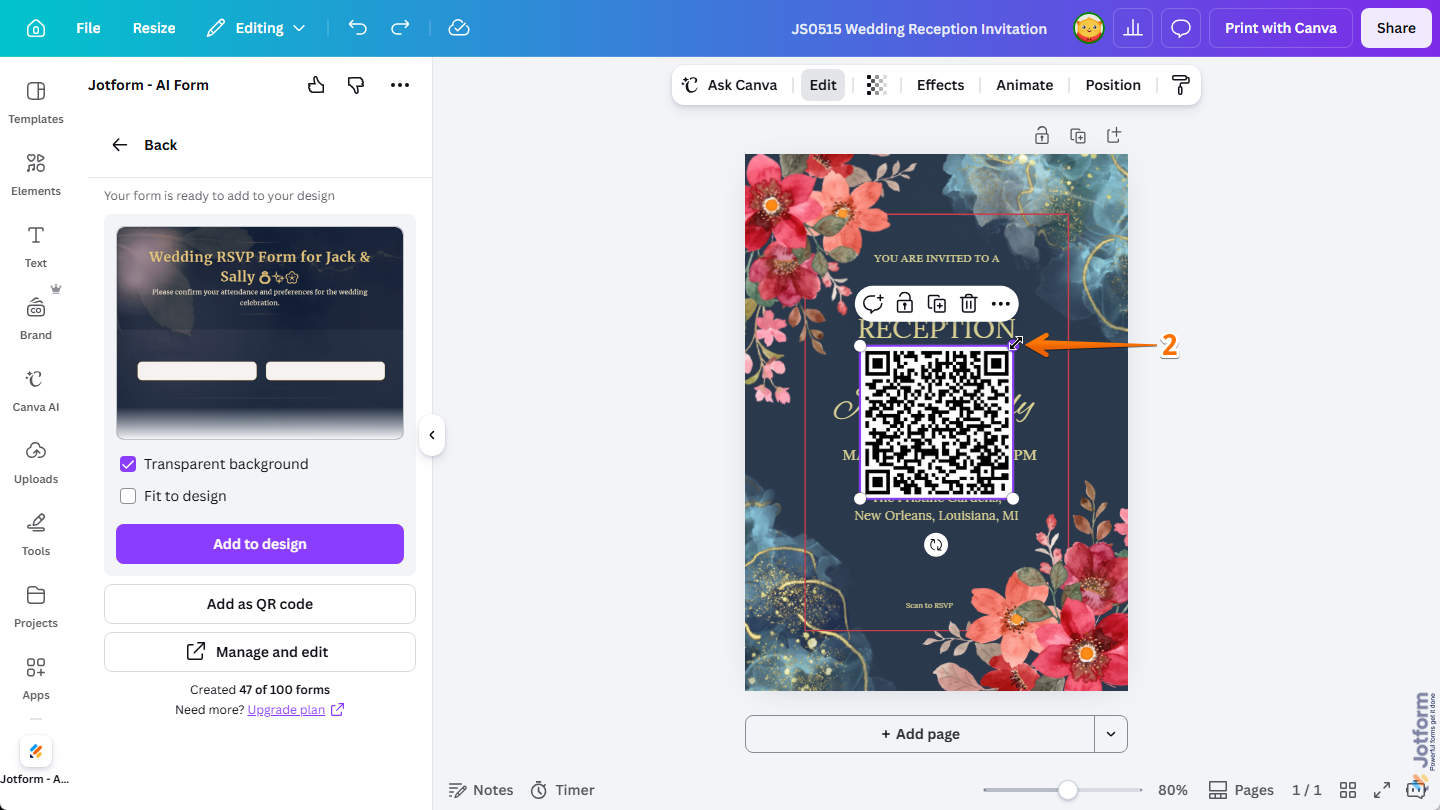
Task: Open the comments speech bubble
Action: pos(1181,28)
